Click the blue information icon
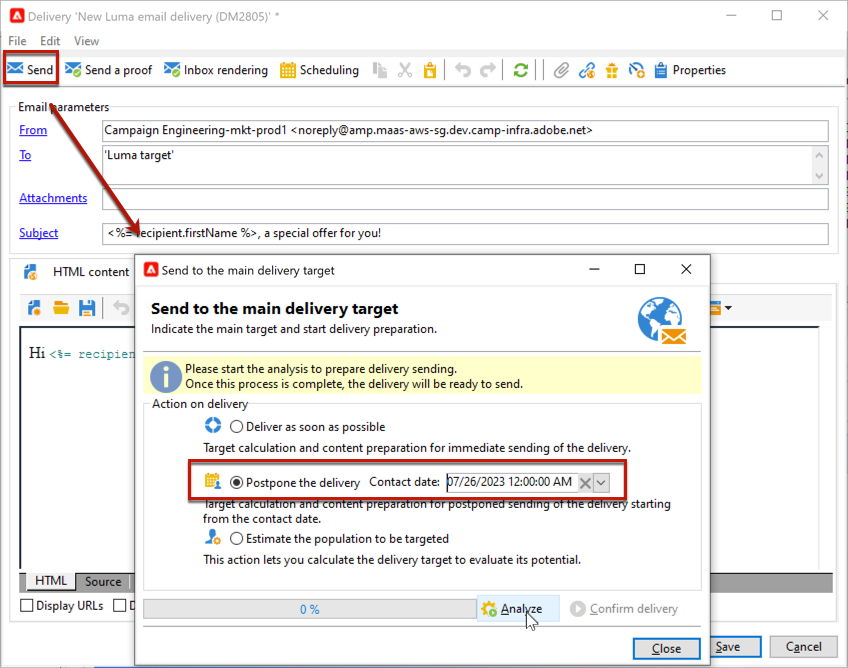Screen dimensions: 848x668 (x=165, y=376)
